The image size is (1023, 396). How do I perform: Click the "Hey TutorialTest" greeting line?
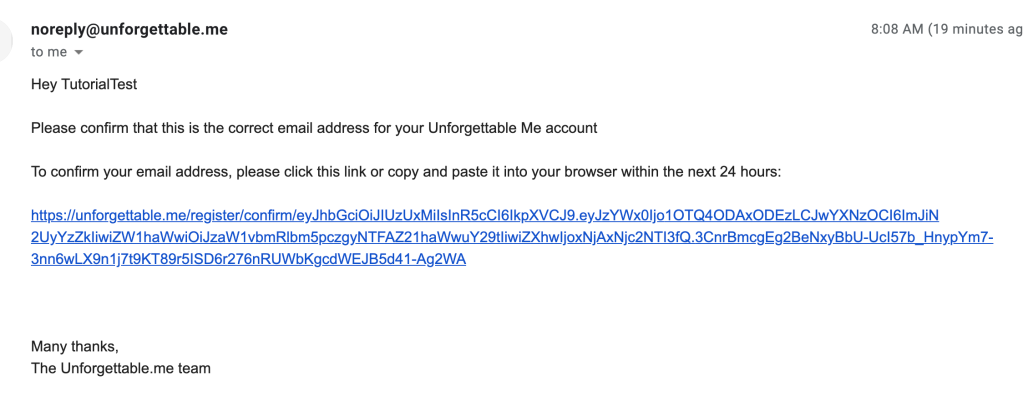(x=84, y=85)
